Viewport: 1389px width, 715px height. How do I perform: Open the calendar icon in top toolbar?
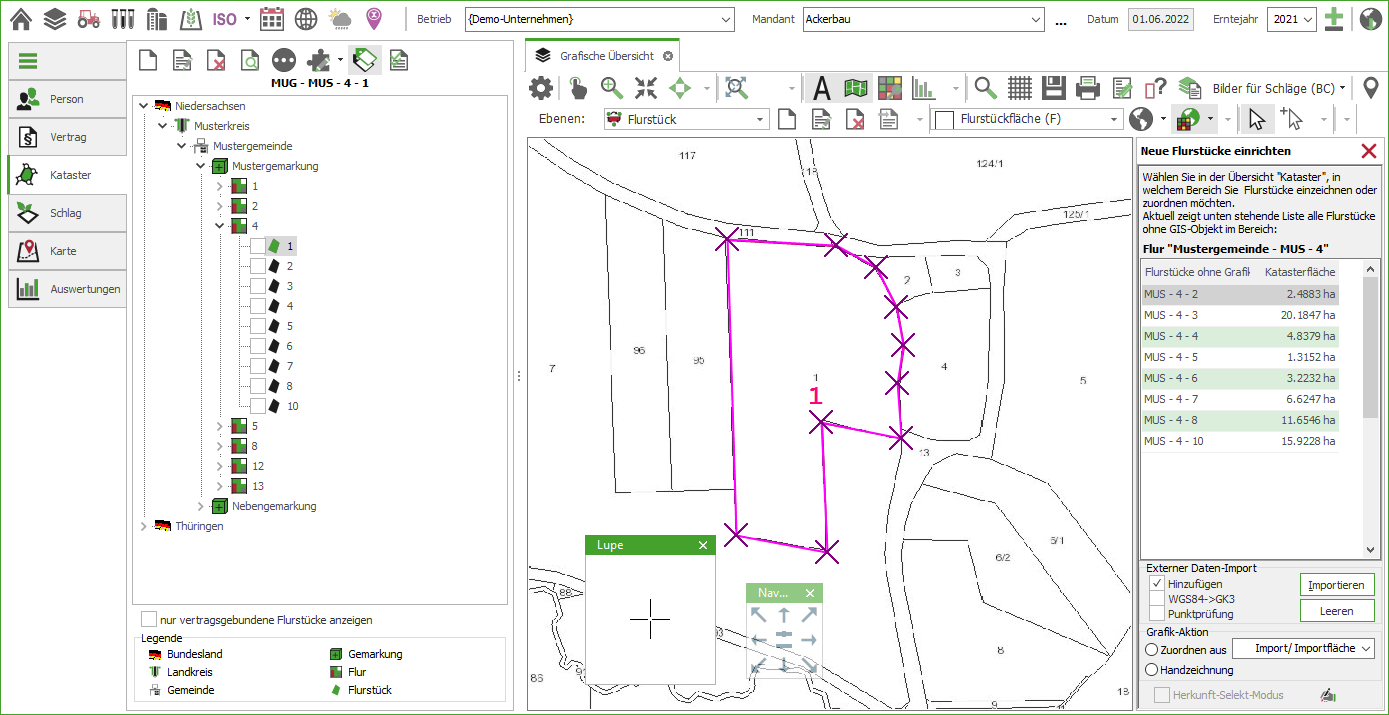pyautogui.click(x=272, y=19)
